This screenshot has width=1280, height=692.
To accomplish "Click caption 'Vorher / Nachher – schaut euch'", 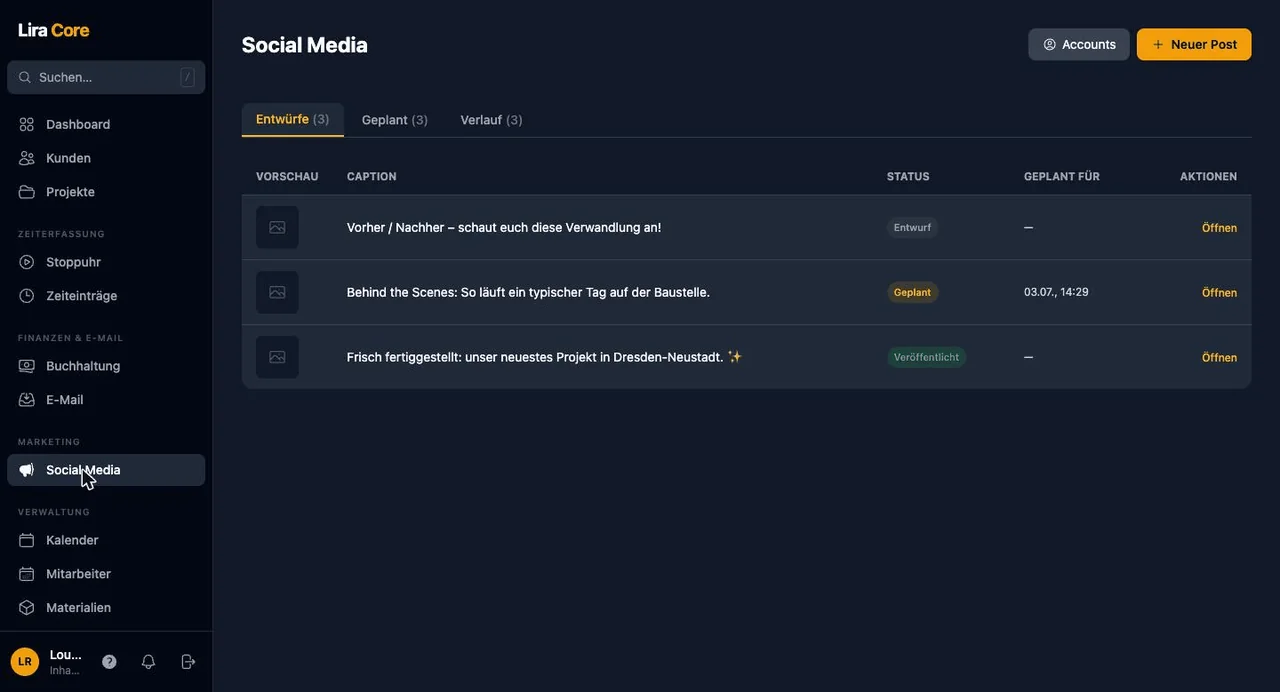I will (504, 227).
